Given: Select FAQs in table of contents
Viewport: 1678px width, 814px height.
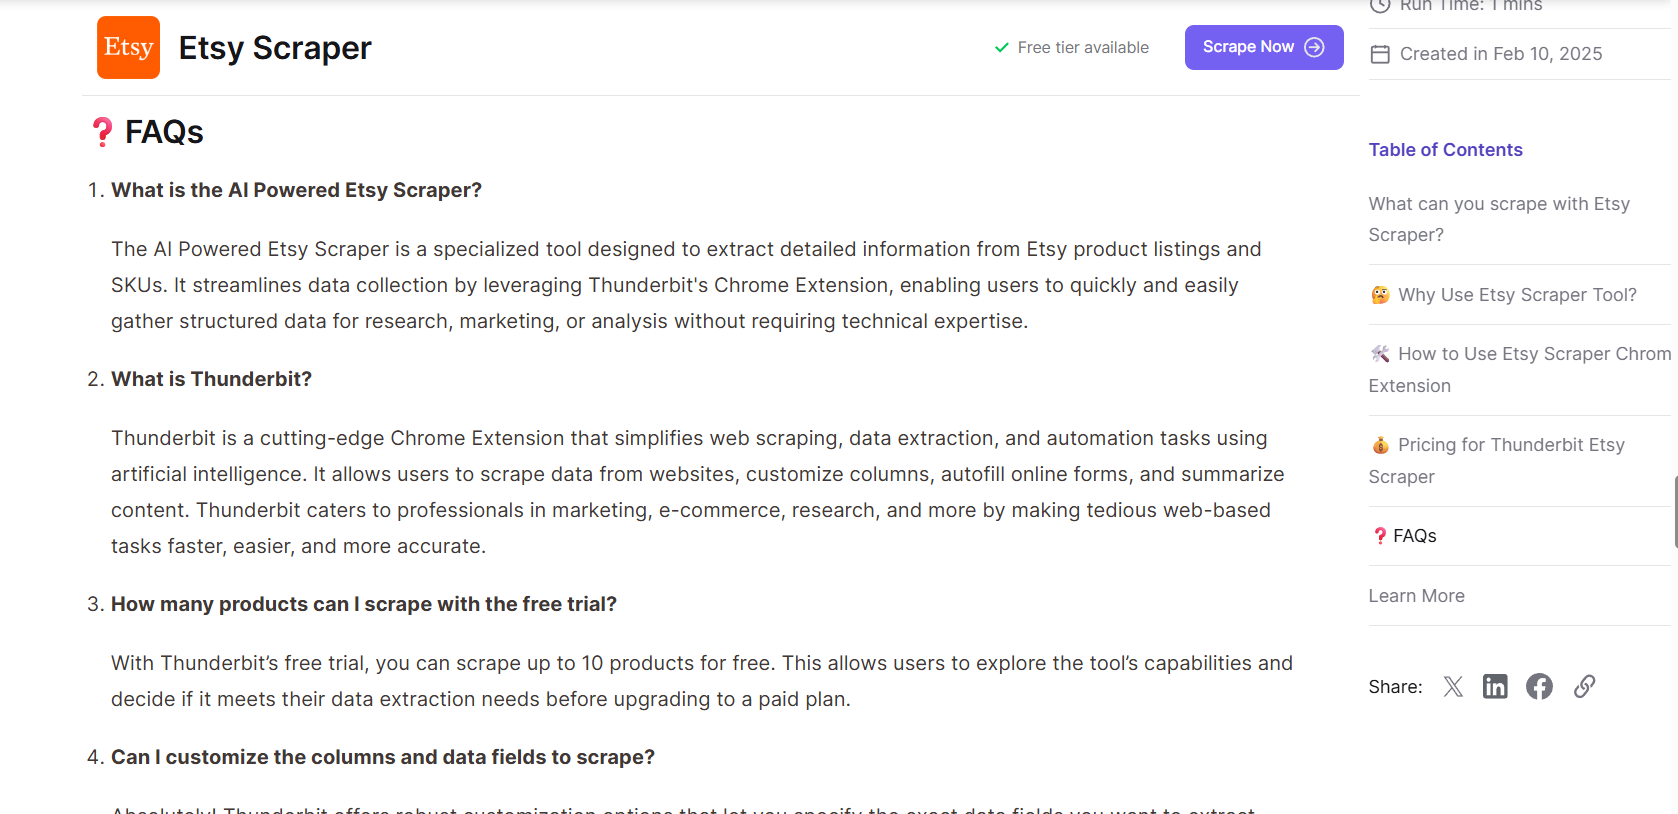Looking at the screenshot, I should pyautogui.click(x=1414, y=536).
